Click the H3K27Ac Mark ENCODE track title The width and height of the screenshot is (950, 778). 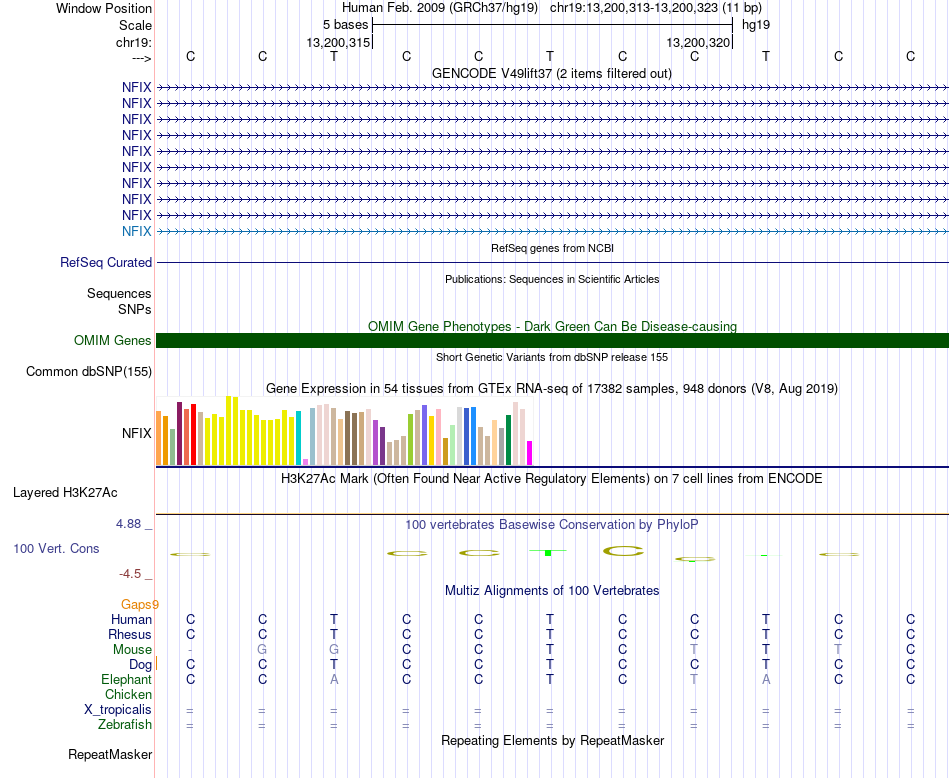pyautogui.click(x=552, y=479)
